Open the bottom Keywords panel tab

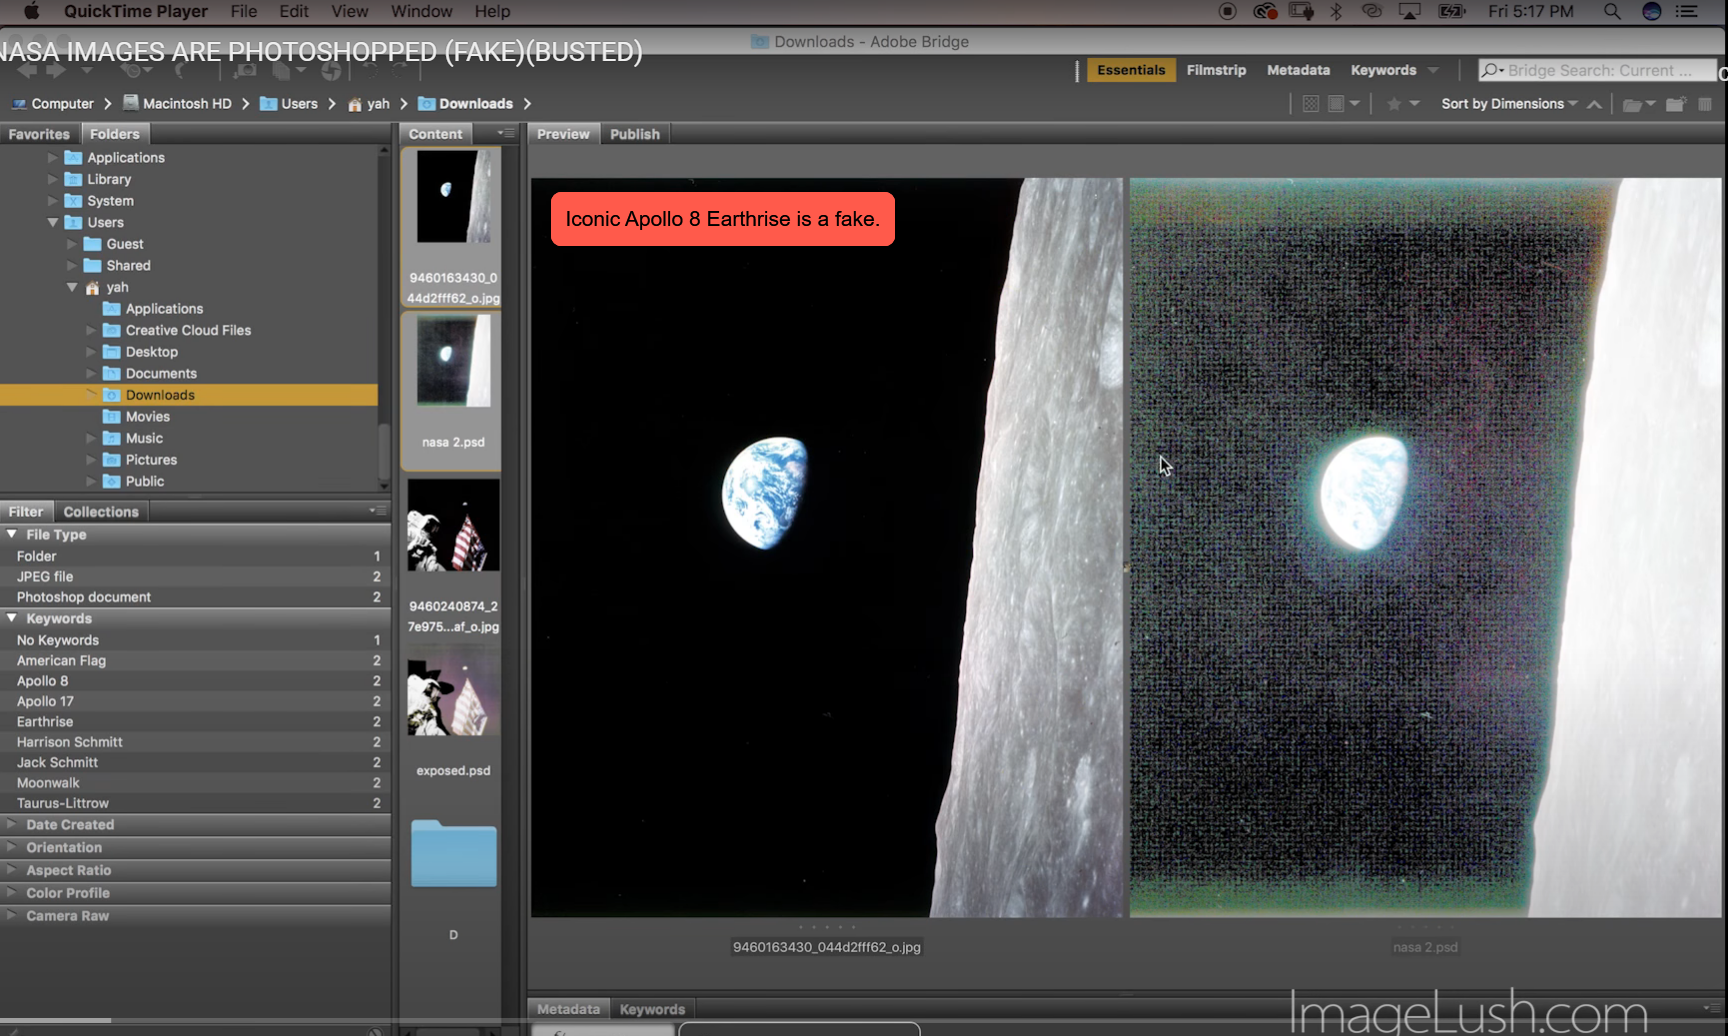coord(652,1009)
